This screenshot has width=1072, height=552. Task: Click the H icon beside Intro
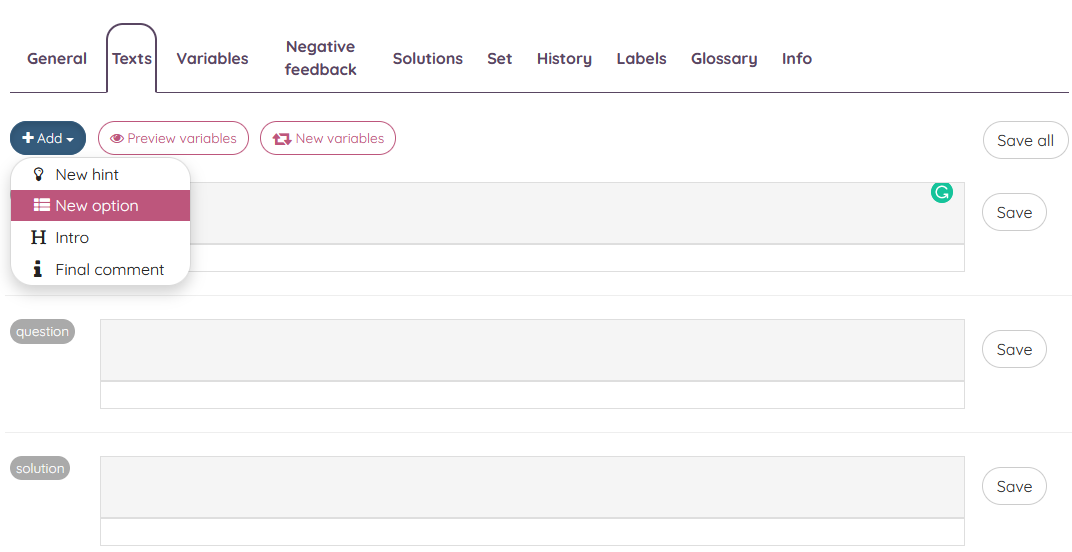point(39,238)
